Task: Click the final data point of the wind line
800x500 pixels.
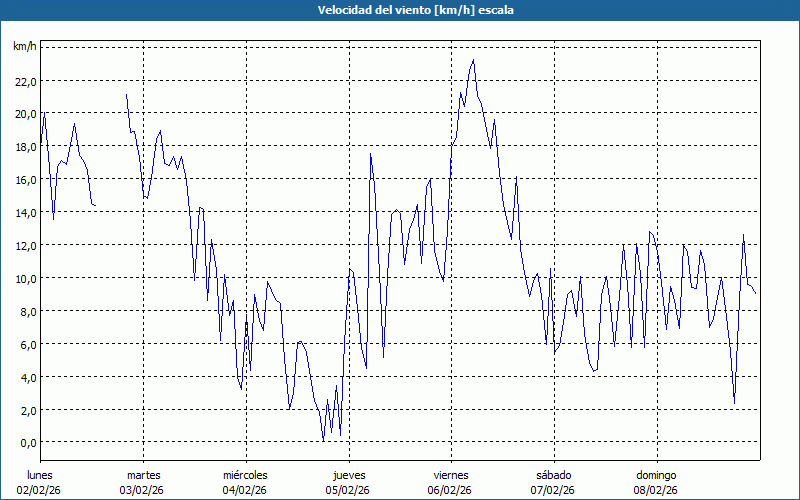Action: [755, 293]
